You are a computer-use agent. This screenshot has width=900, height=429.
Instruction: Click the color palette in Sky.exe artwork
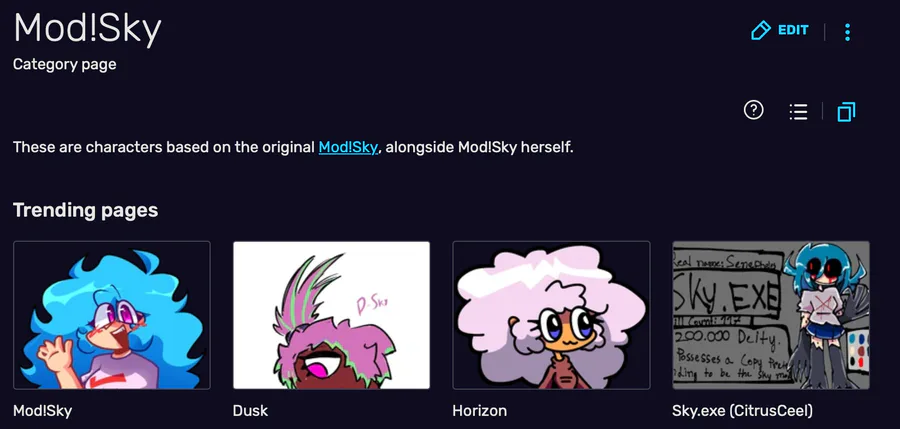(858, 351)
